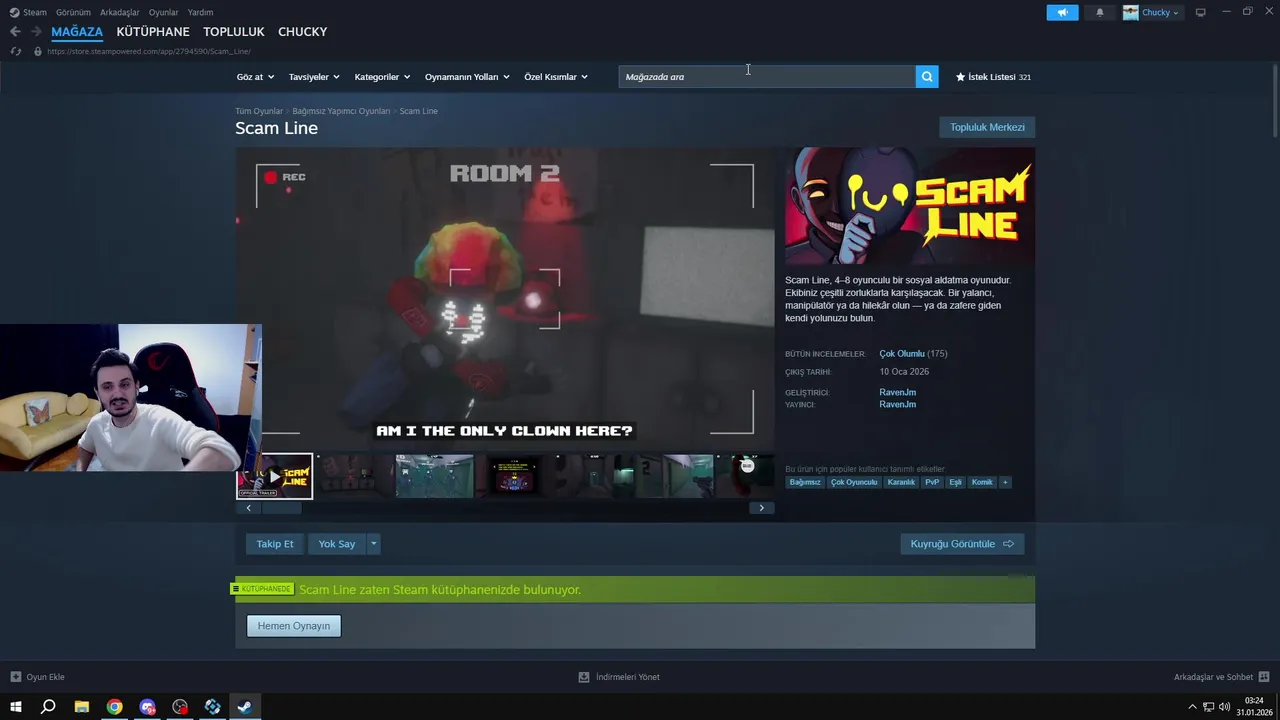Open Google Chrome from the taskbar

pos(115,707)
